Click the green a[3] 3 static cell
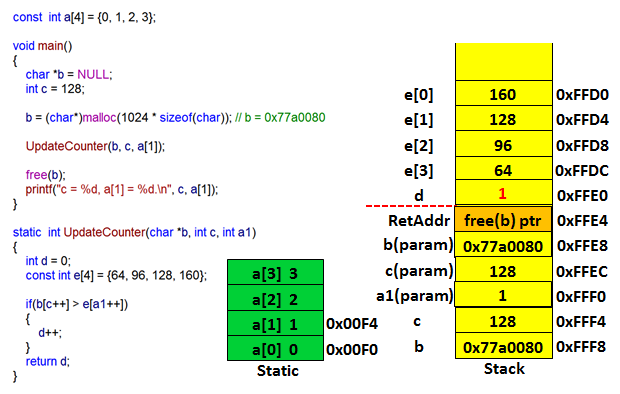Image resolution: width=620 pixels, height=394 pixels. (x=276, y=273)
